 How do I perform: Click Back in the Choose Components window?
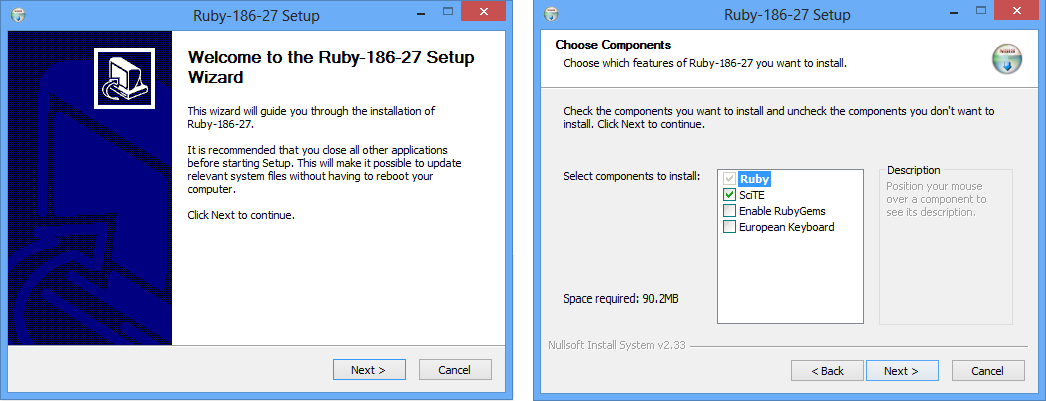[x=827, y=371]
